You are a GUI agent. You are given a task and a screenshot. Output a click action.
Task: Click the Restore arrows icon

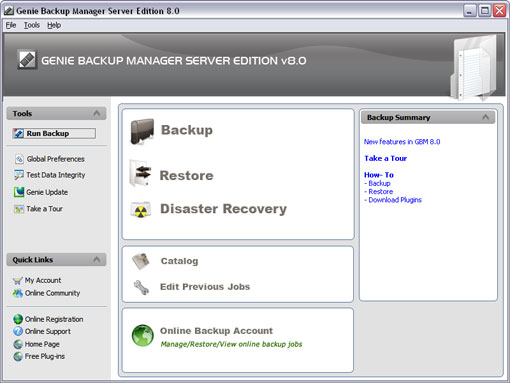tap(141, 173)
